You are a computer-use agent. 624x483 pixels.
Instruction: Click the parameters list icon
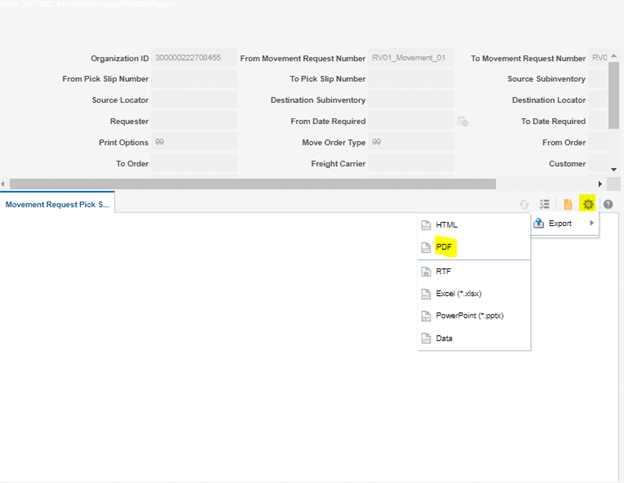[x=545, y=204]
